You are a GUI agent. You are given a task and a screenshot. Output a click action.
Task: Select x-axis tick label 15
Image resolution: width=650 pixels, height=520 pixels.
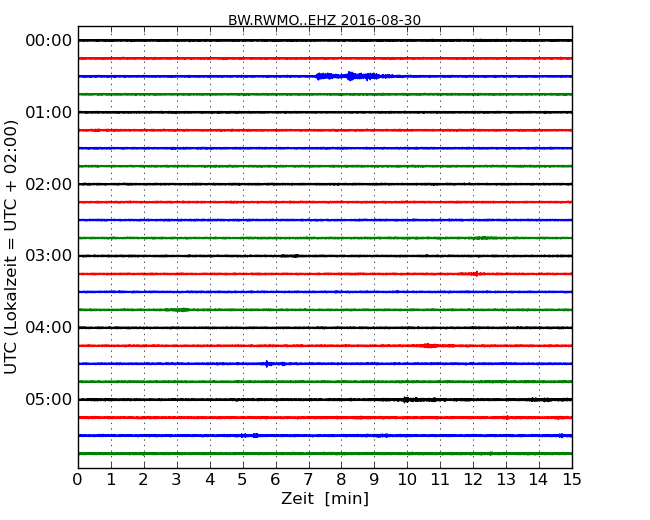coord(572,480)
